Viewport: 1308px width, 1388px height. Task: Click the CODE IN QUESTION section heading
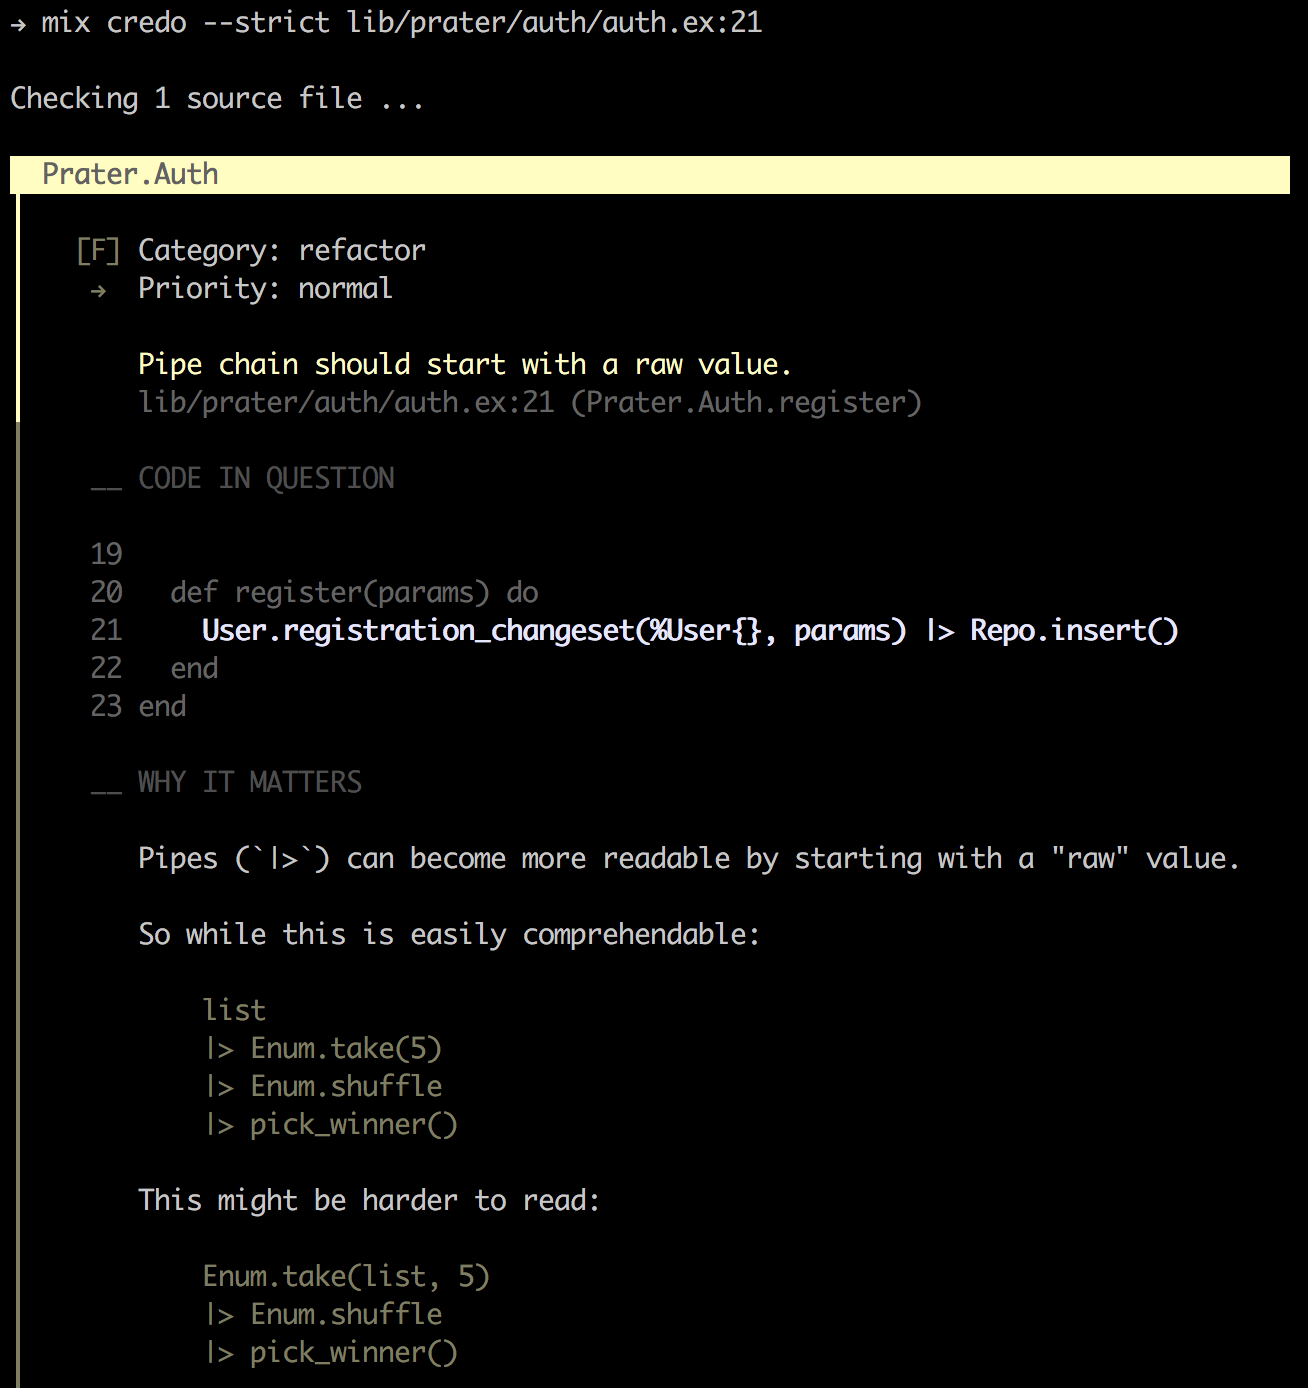266,478
